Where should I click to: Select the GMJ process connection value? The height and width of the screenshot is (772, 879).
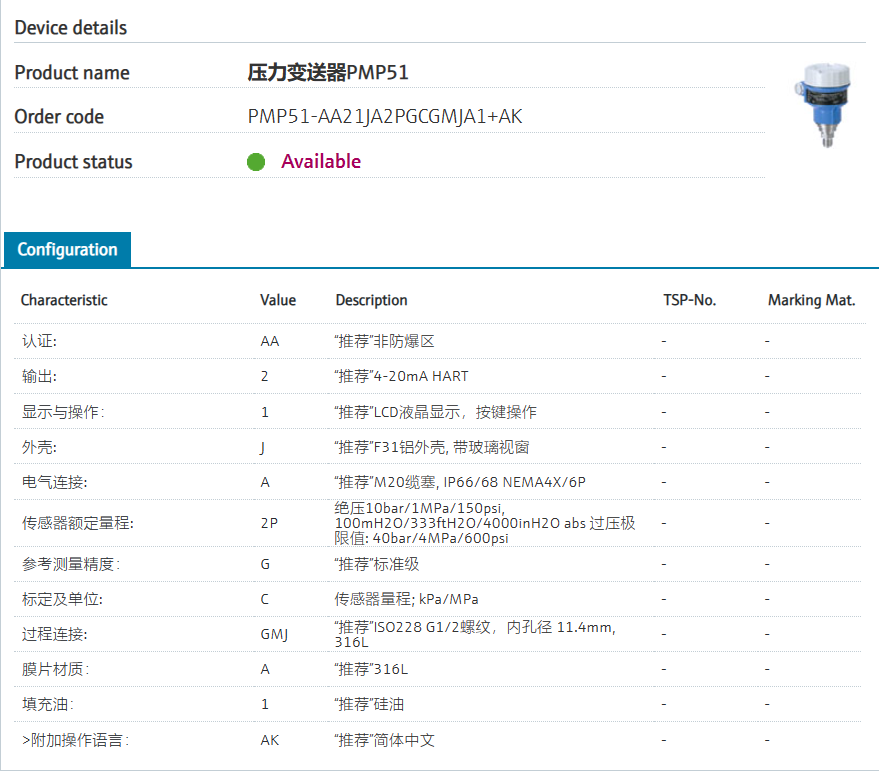coord(274,634)
